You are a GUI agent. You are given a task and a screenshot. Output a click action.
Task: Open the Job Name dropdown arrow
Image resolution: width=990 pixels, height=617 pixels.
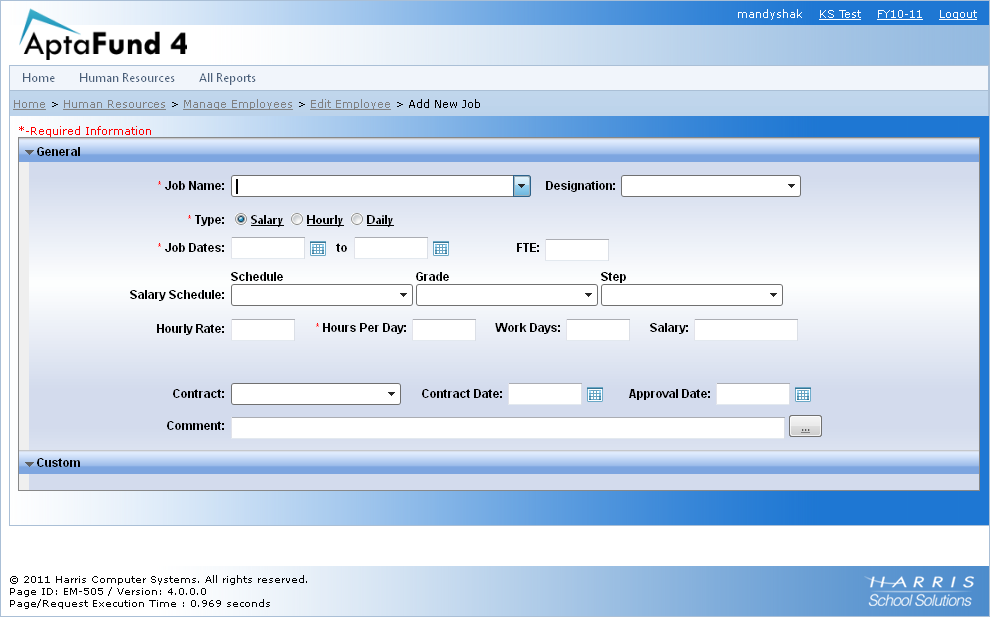pos(522,186)
